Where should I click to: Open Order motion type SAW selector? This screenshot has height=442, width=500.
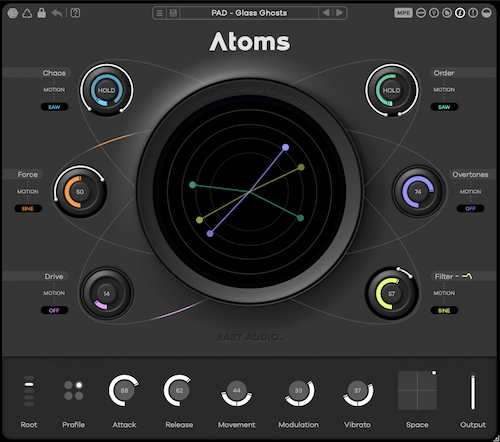click(x=444, y=107)
